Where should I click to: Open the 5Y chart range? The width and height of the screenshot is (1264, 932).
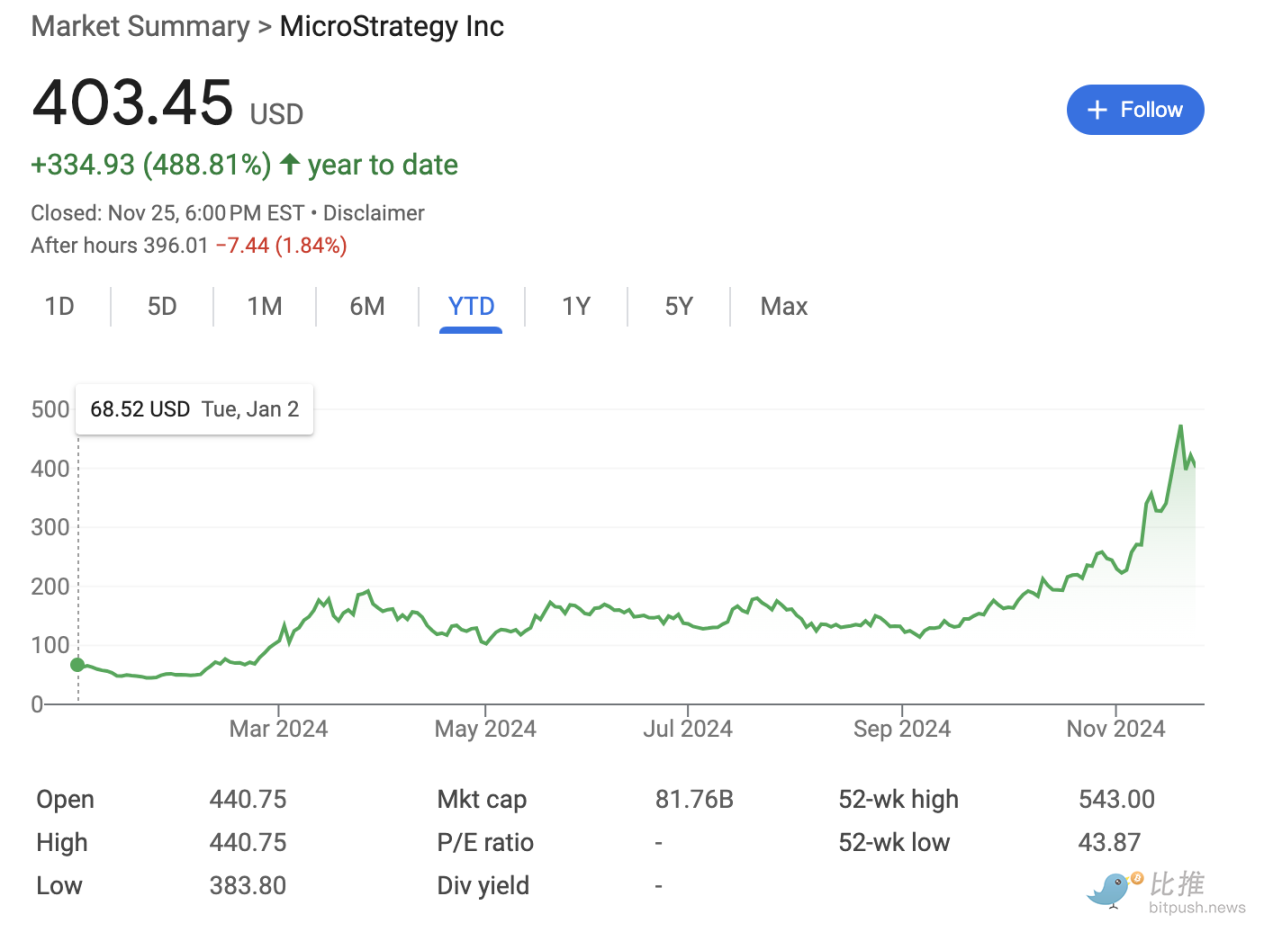(678, 306)
